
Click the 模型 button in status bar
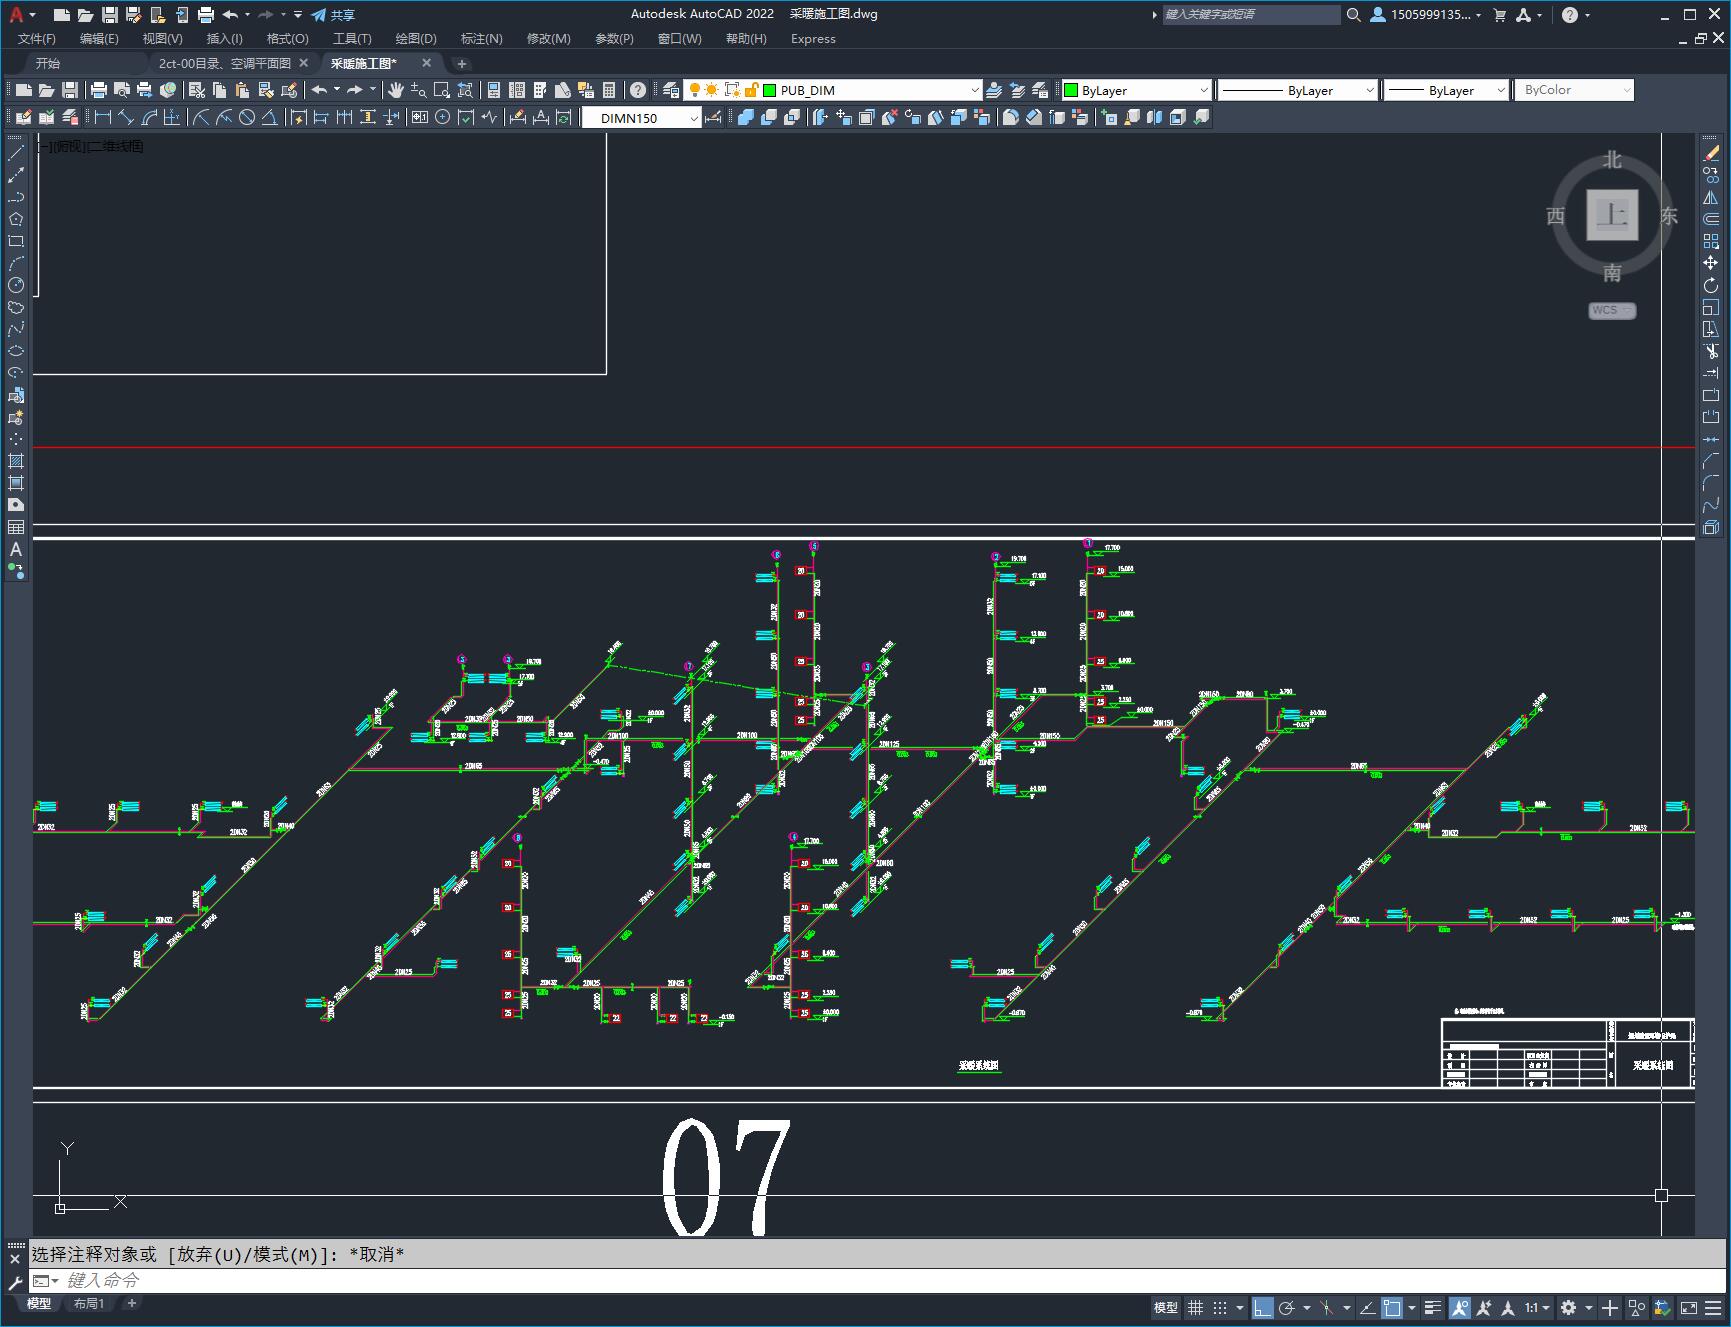click(1166, 1307)
